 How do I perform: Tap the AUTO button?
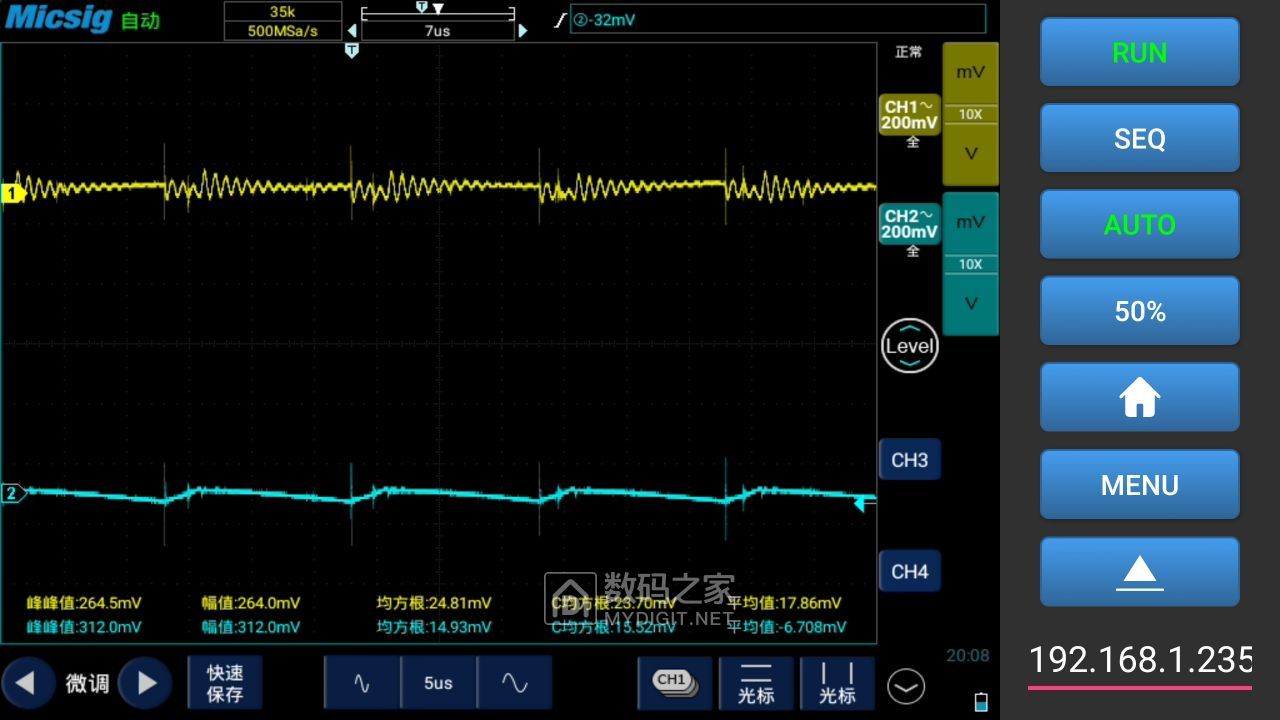1139,225
